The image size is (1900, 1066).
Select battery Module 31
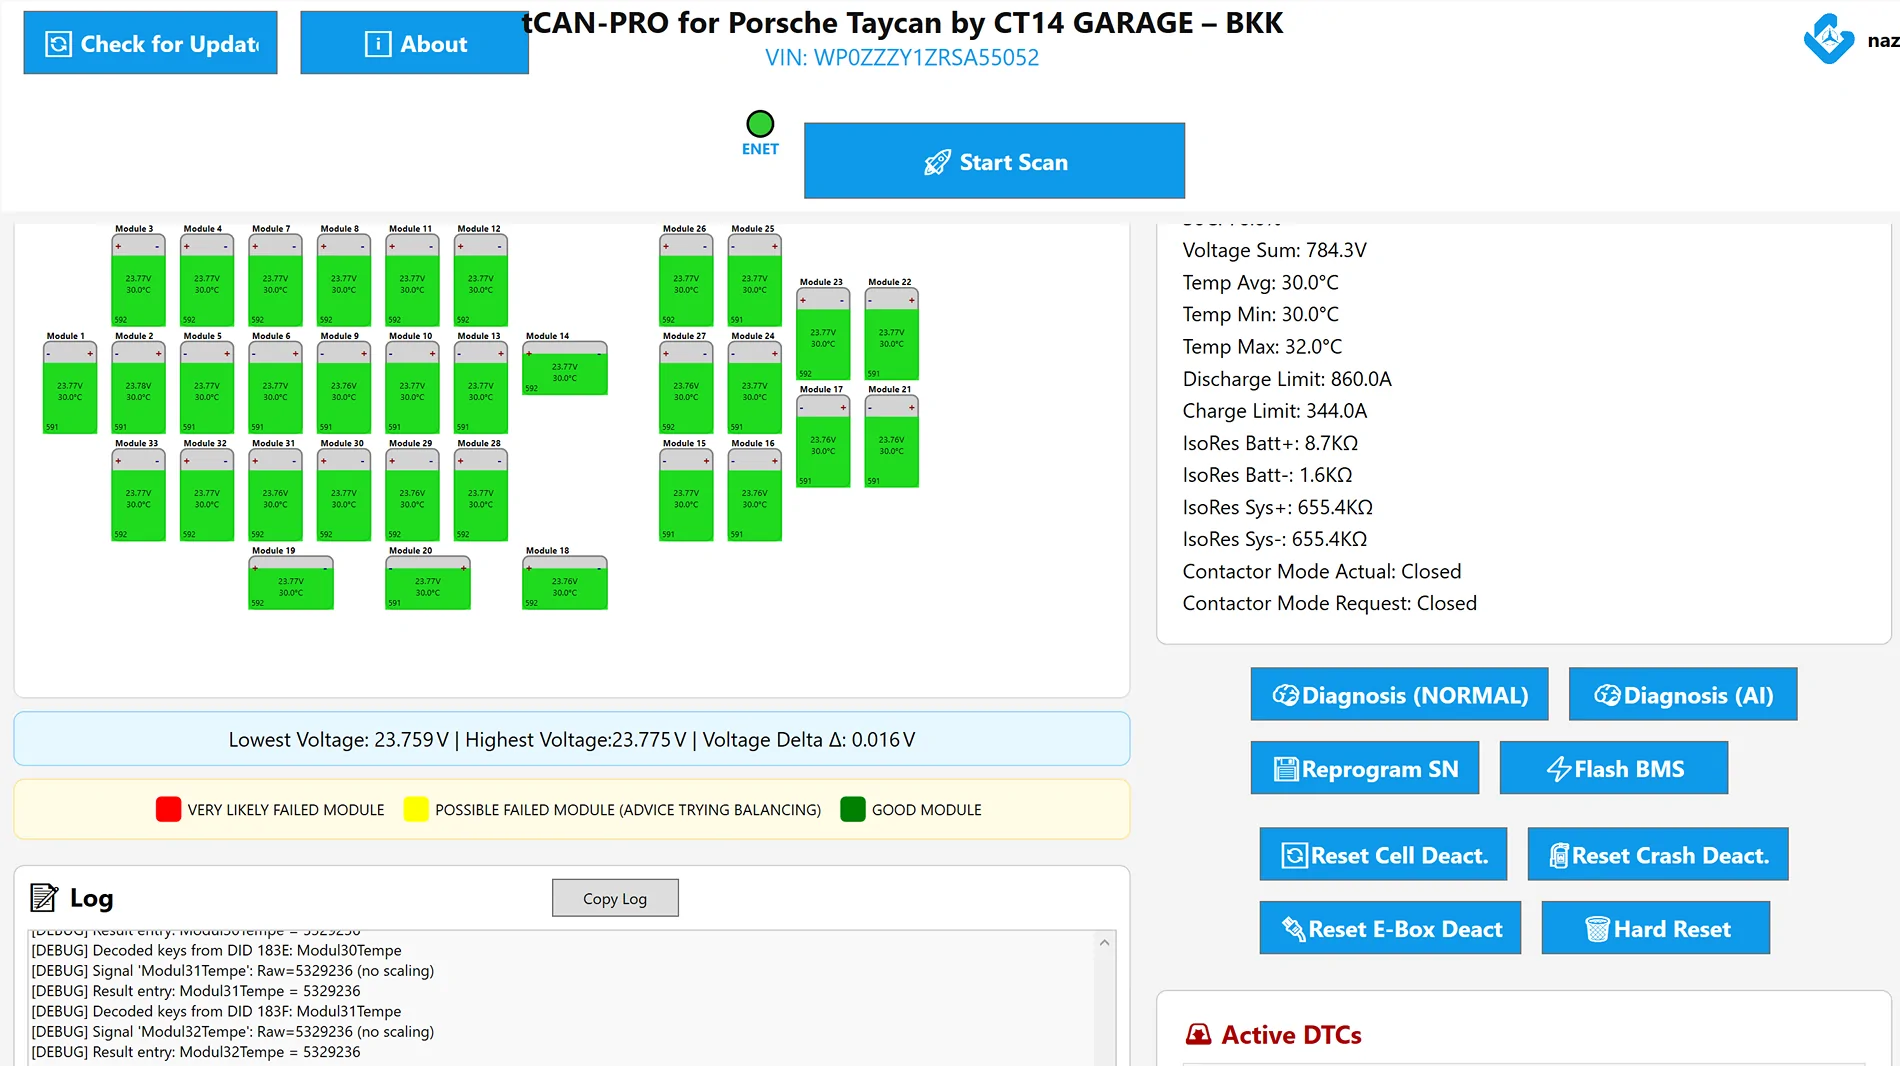(275, 495)
